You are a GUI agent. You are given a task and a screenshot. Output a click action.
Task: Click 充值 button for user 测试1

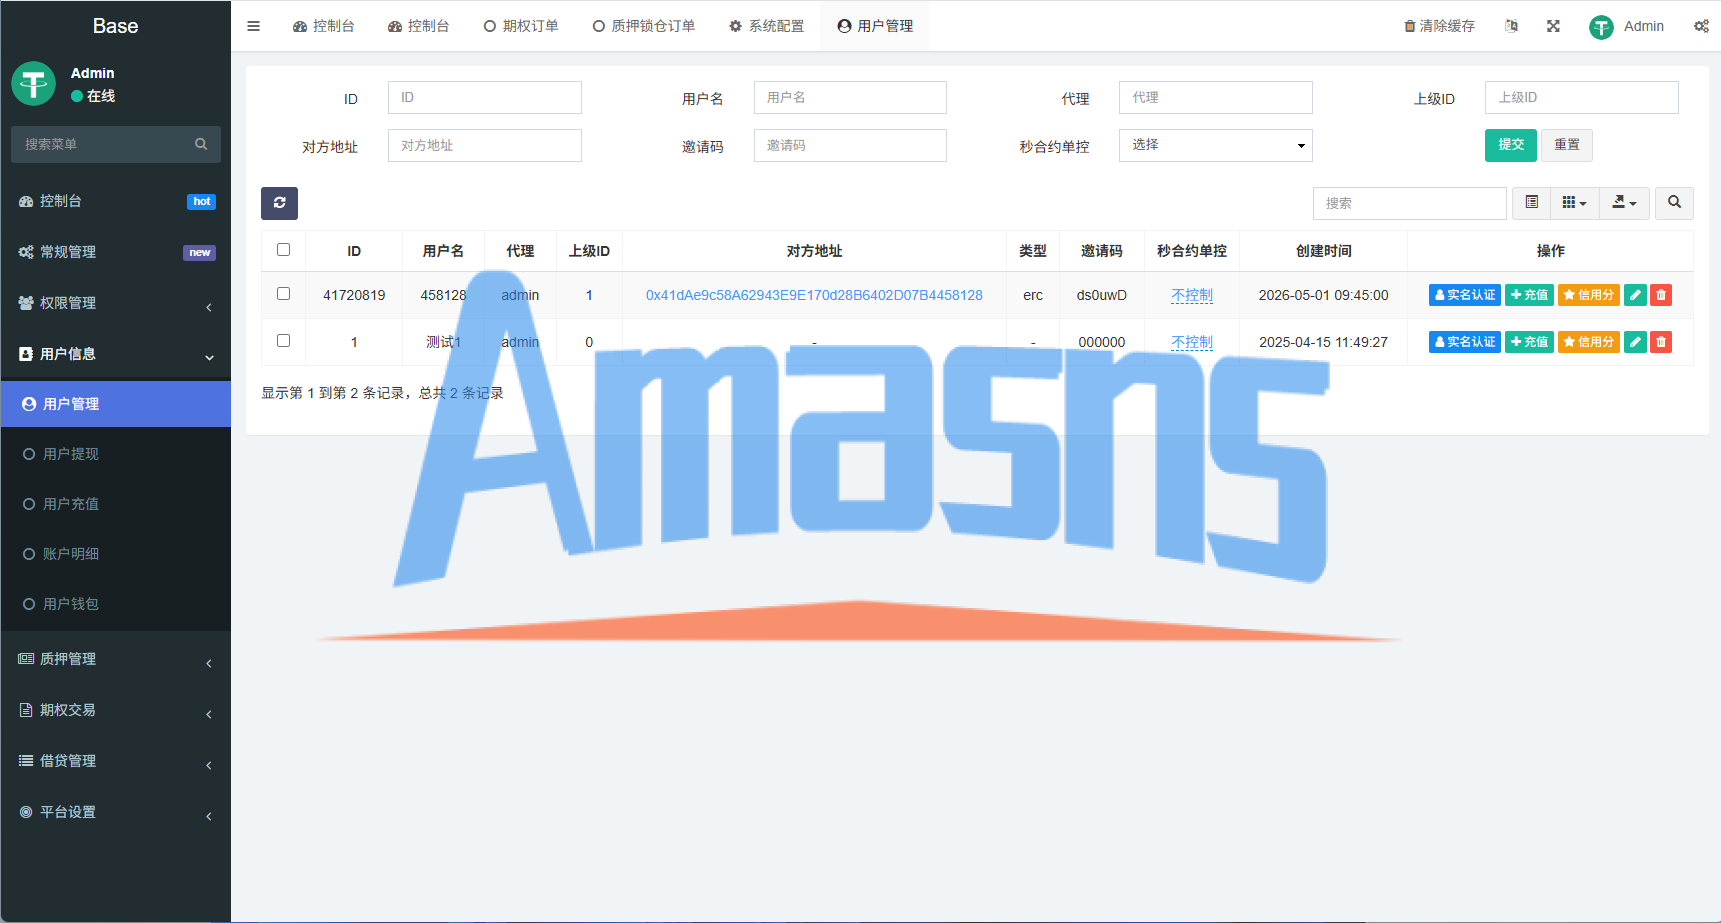(1529, 342)
